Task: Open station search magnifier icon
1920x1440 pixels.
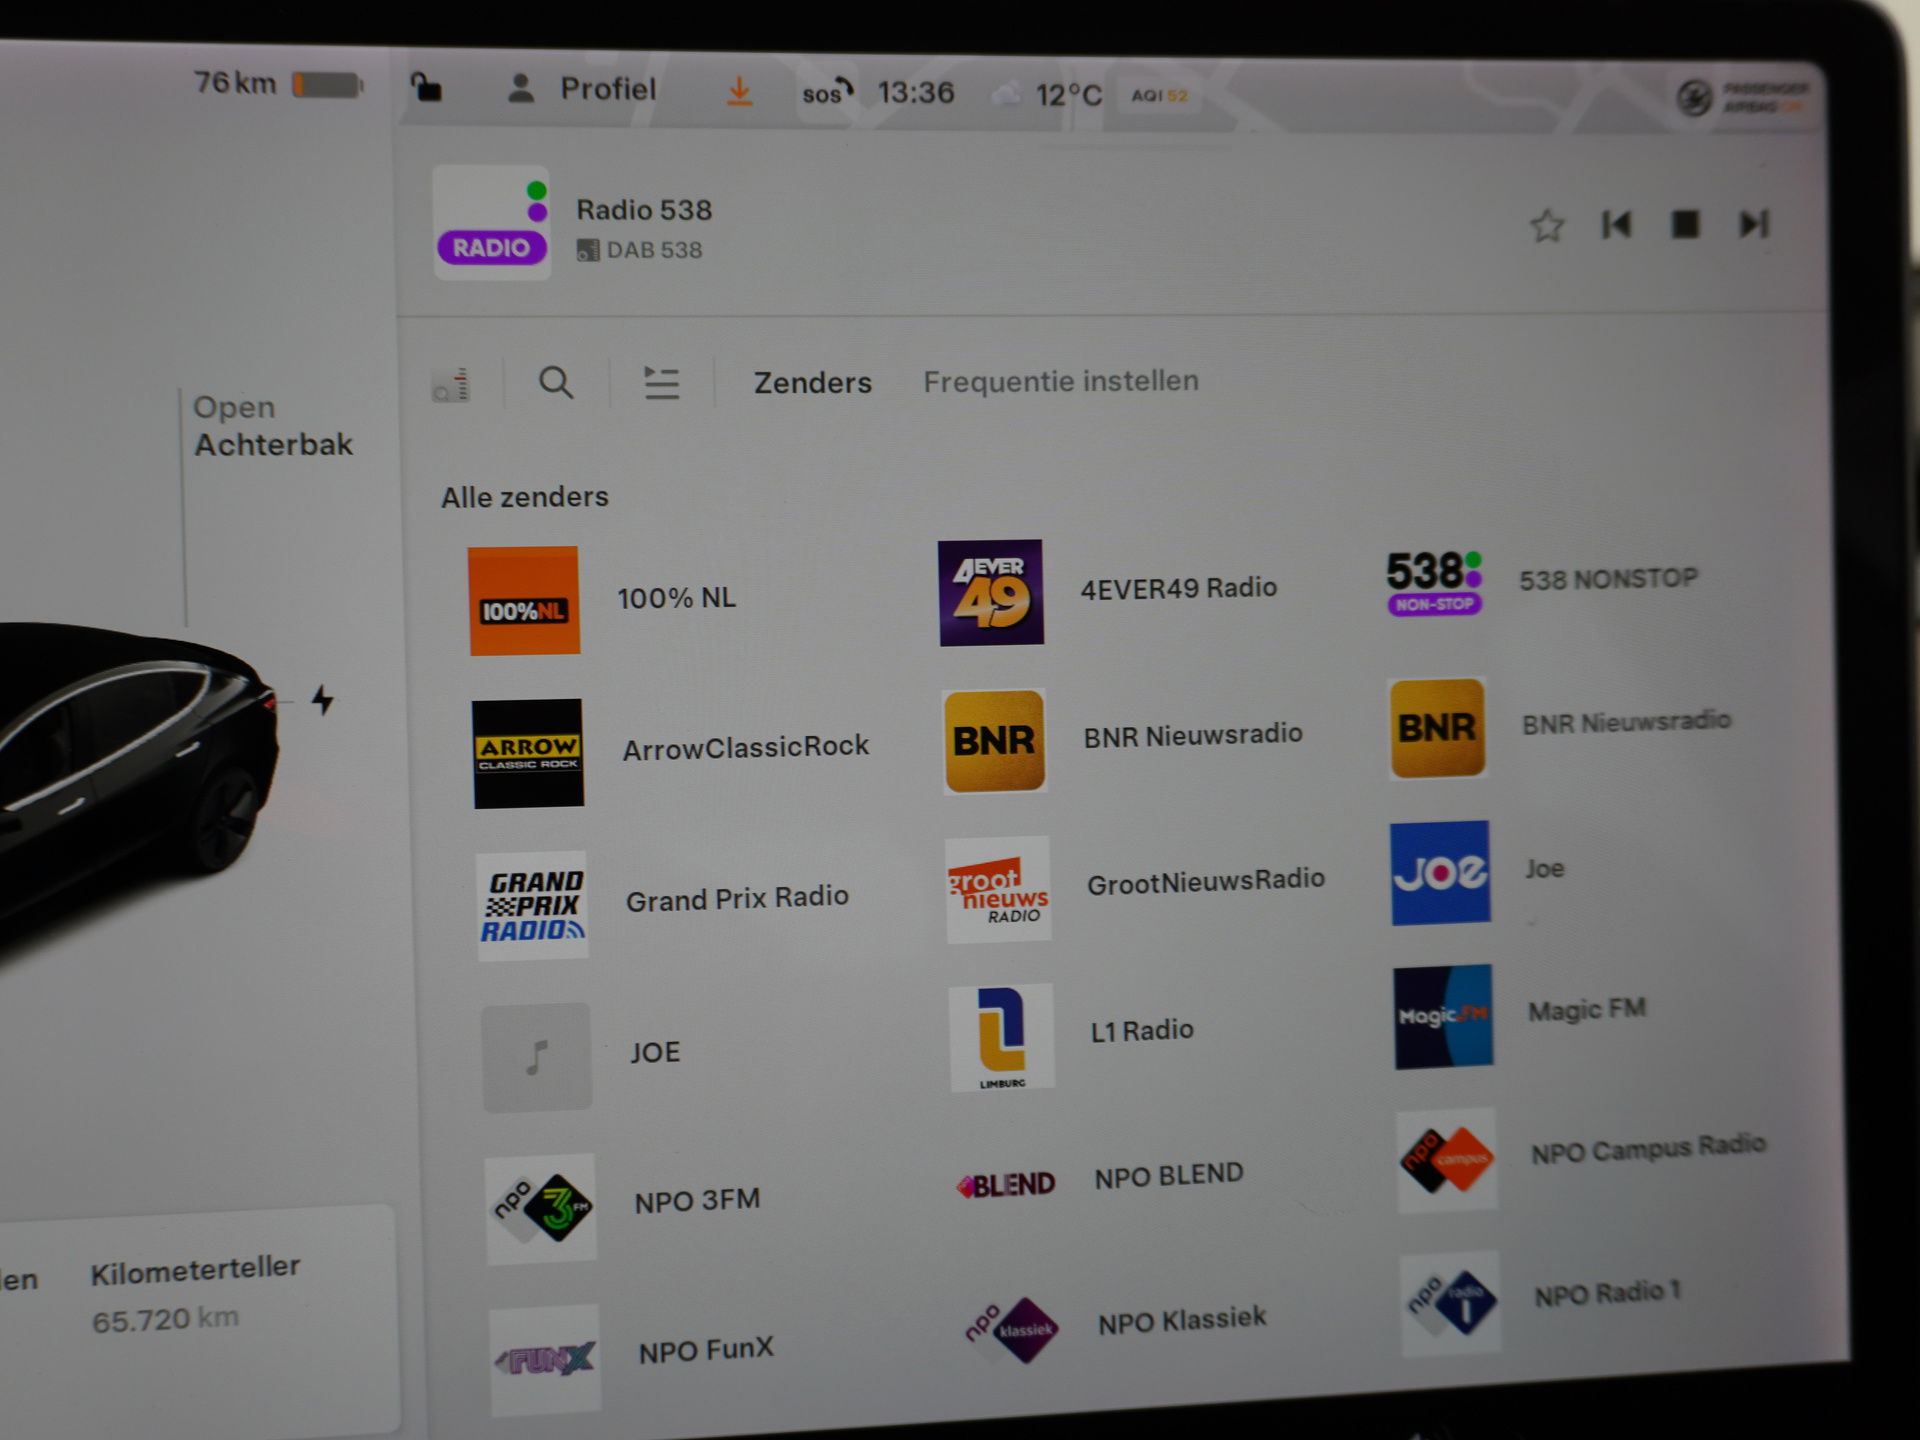Action: pos(556,382)
